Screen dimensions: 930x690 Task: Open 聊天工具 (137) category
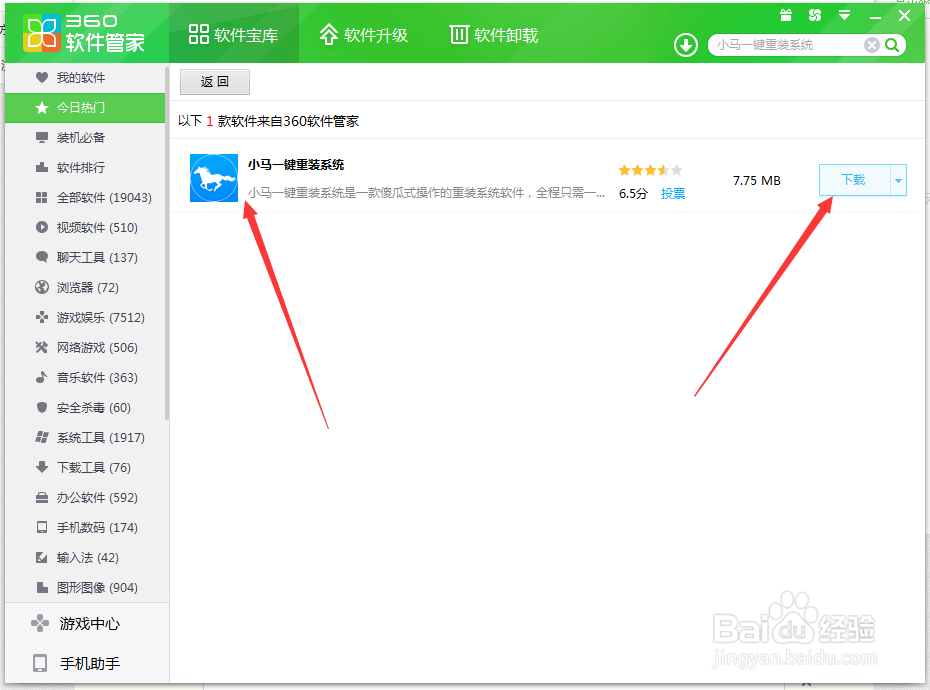point(85,257)
